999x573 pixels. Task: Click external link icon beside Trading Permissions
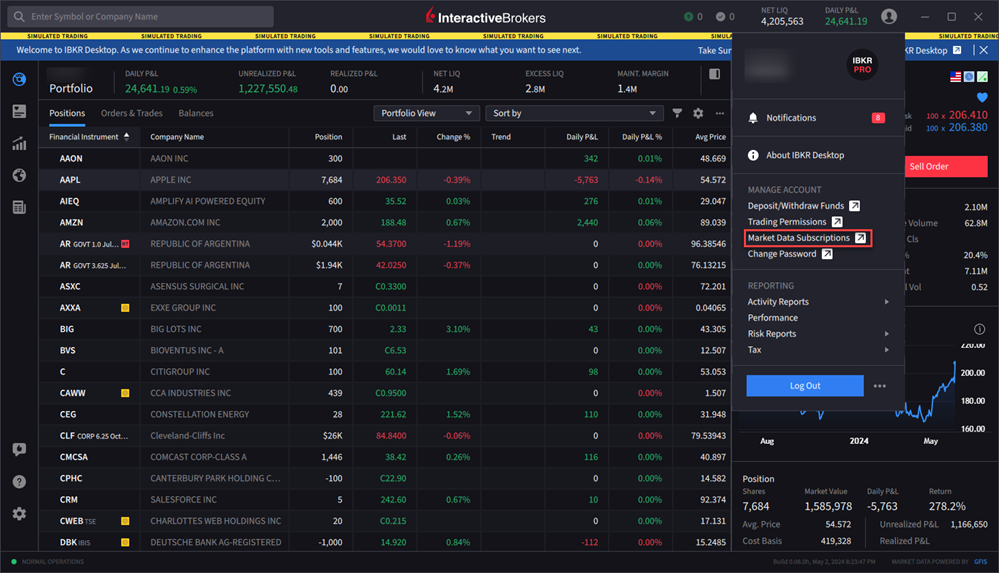pyautogui.click(x=837, y=222)
